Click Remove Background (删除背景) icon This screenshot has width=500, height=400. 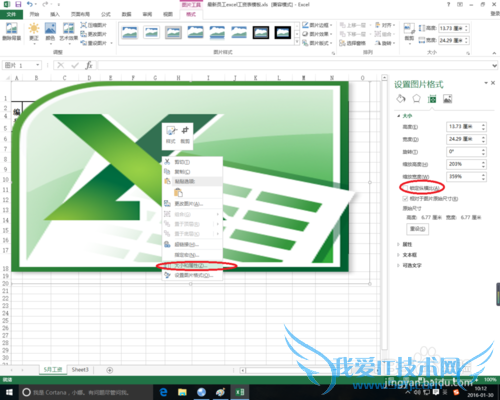[x=12, y=28]
